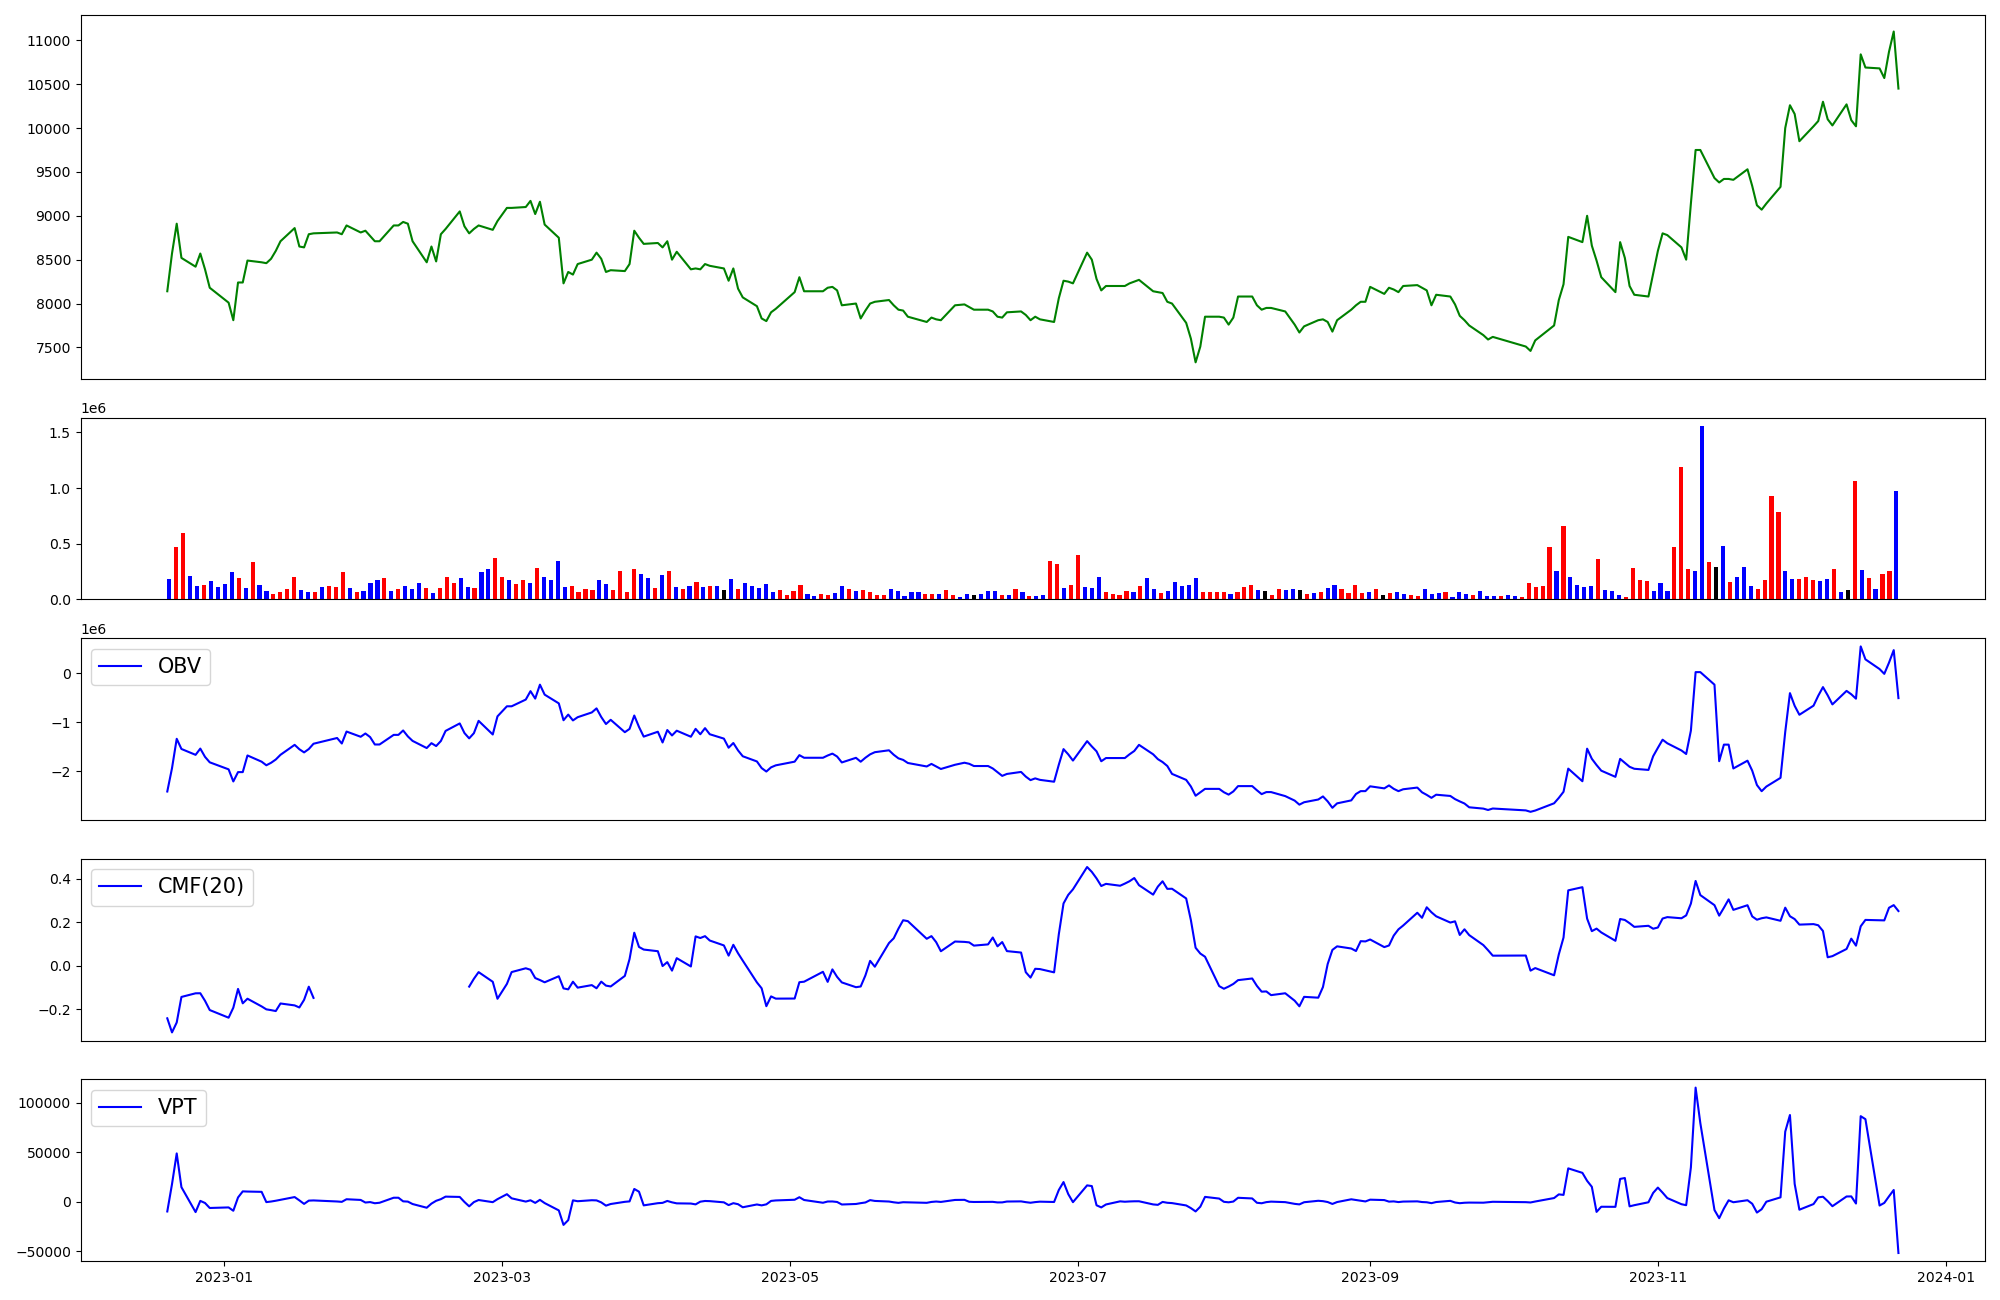This screenshot has height=1300, width=2000.
Task: Click the 2023-05 x-axis date label
Action: [790, 1277]
